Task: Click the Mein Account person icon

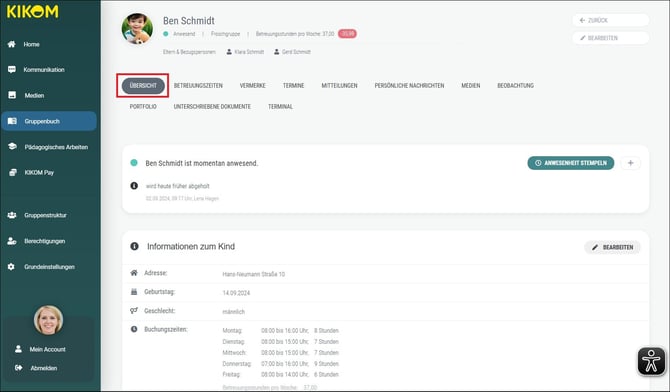Action: pos(18,349)
